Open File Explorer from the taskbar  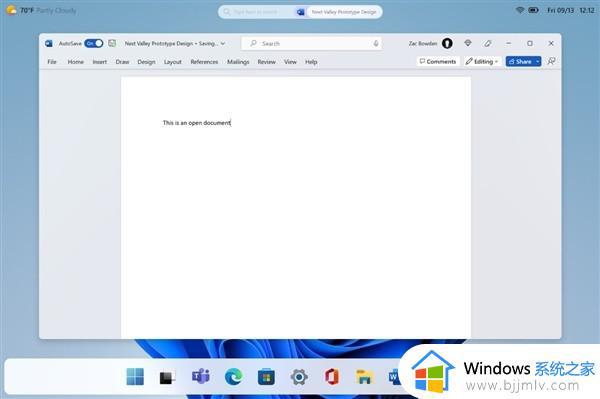364,377
